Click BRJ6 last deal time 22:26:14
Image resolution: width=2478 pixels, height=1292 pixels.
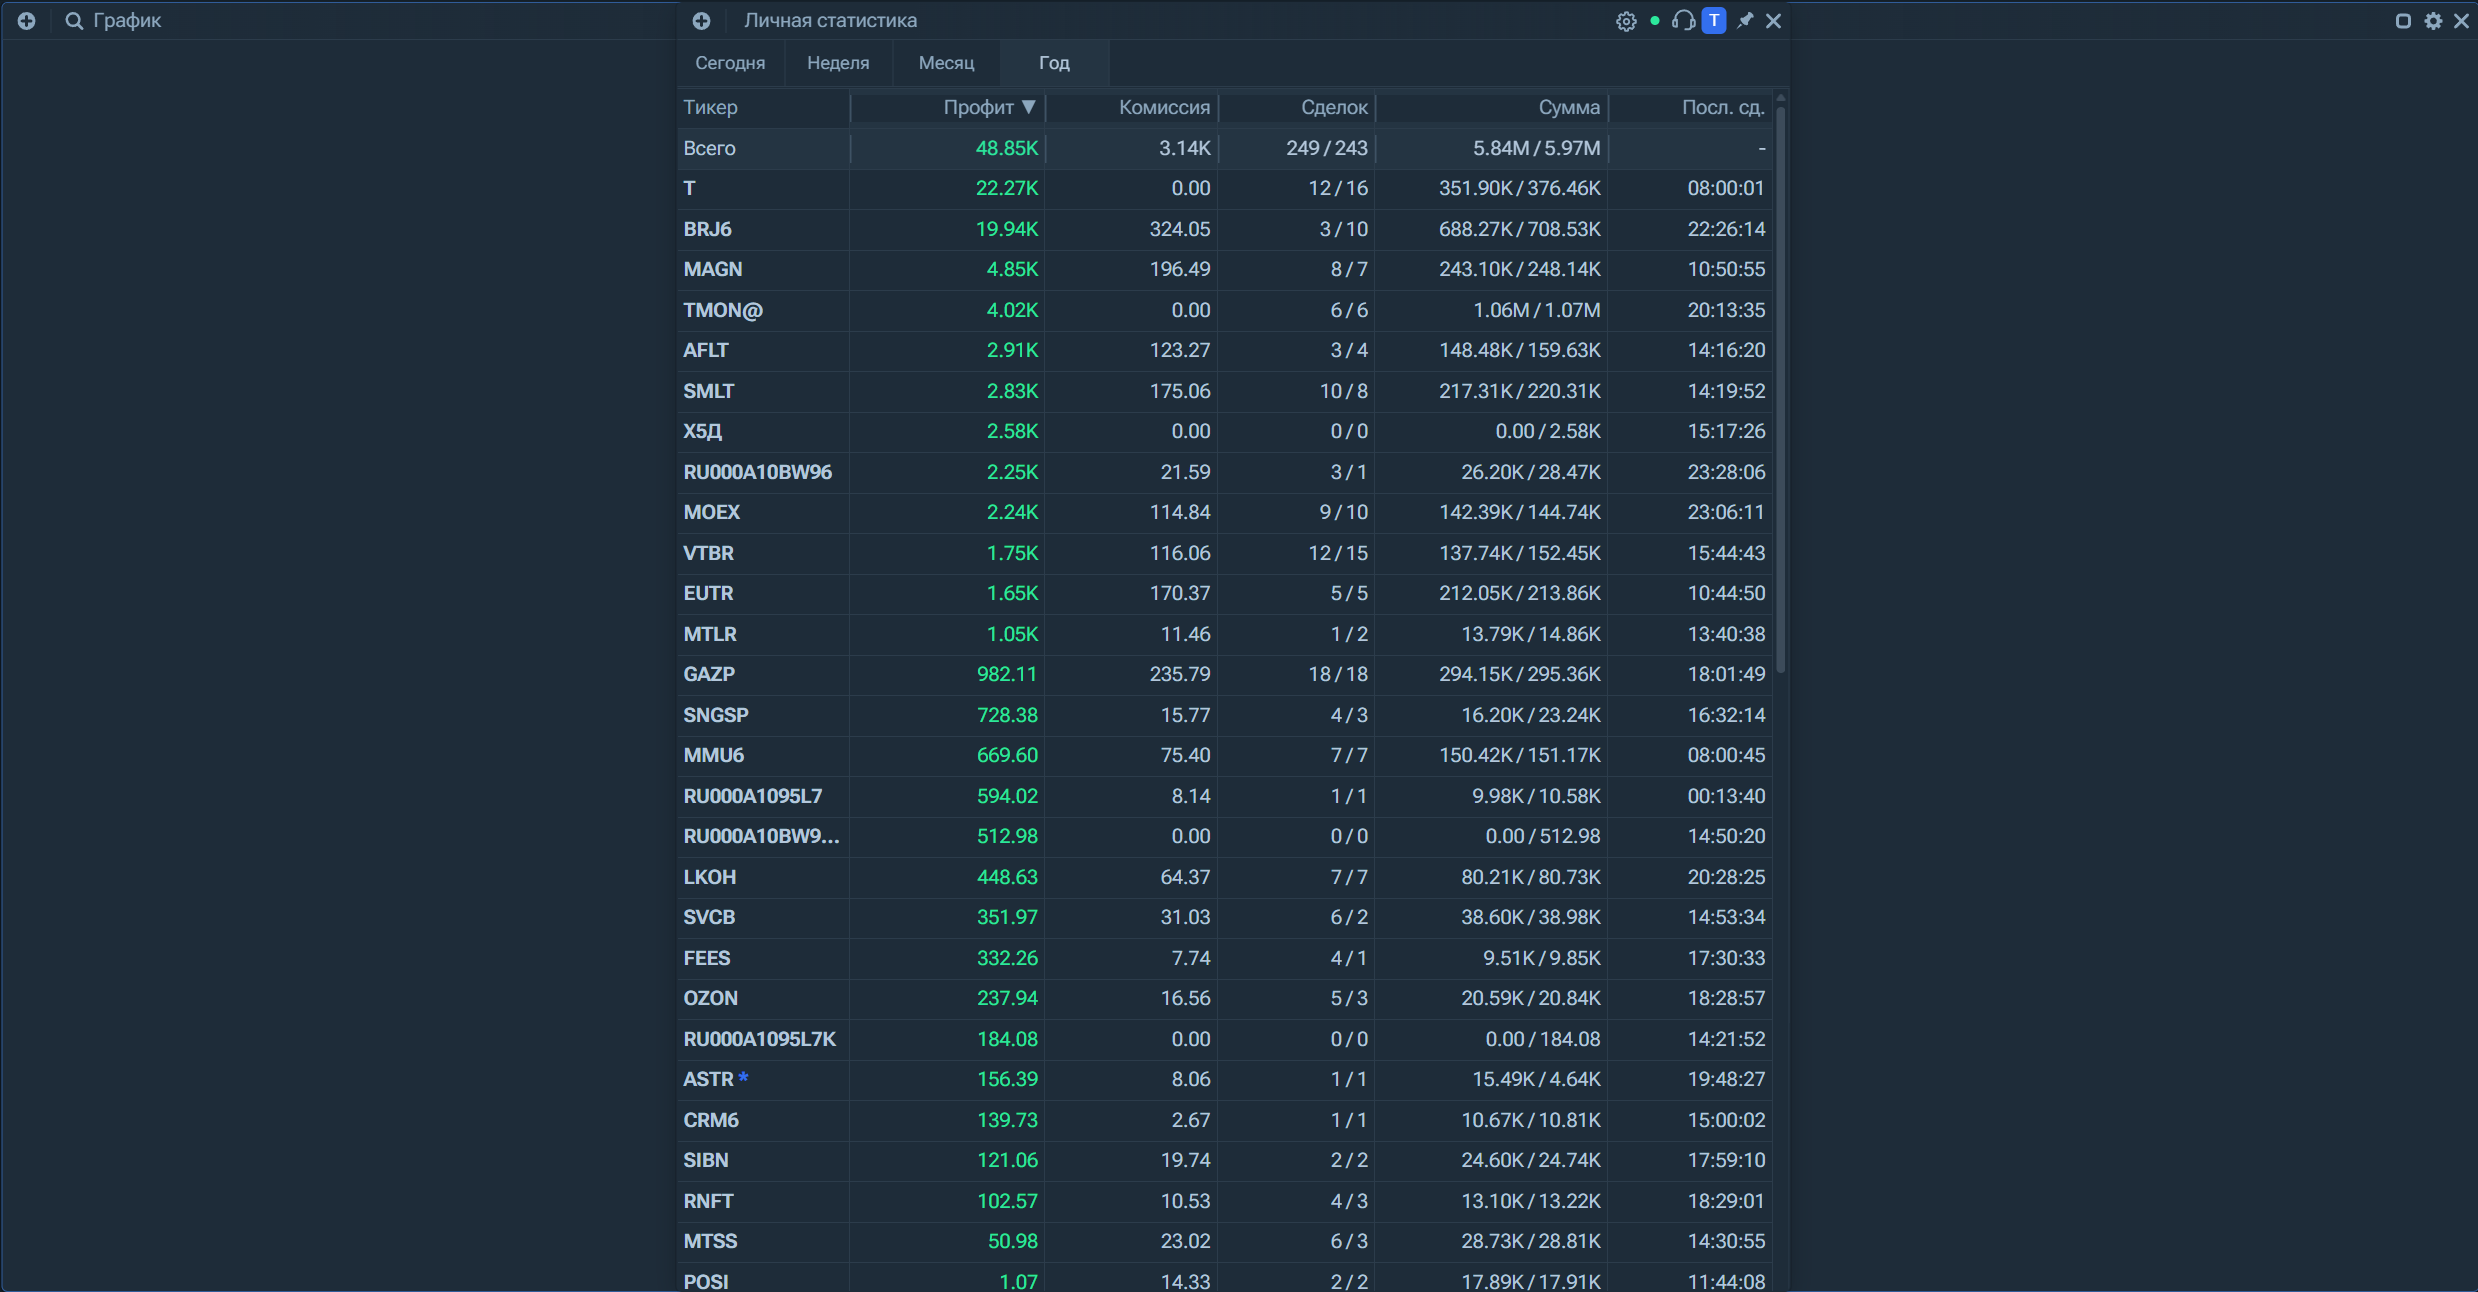click(1727, 229)
